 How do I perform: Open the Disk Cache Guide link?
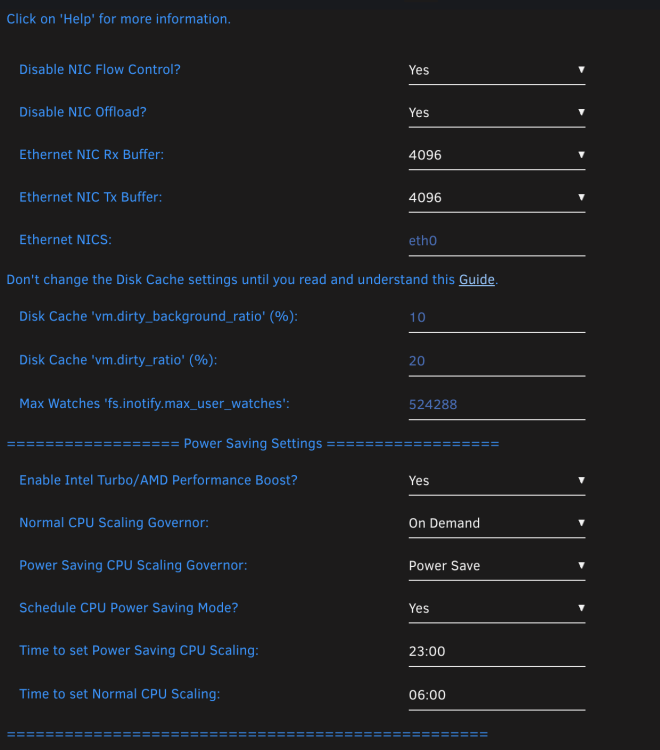click(476, 279)
